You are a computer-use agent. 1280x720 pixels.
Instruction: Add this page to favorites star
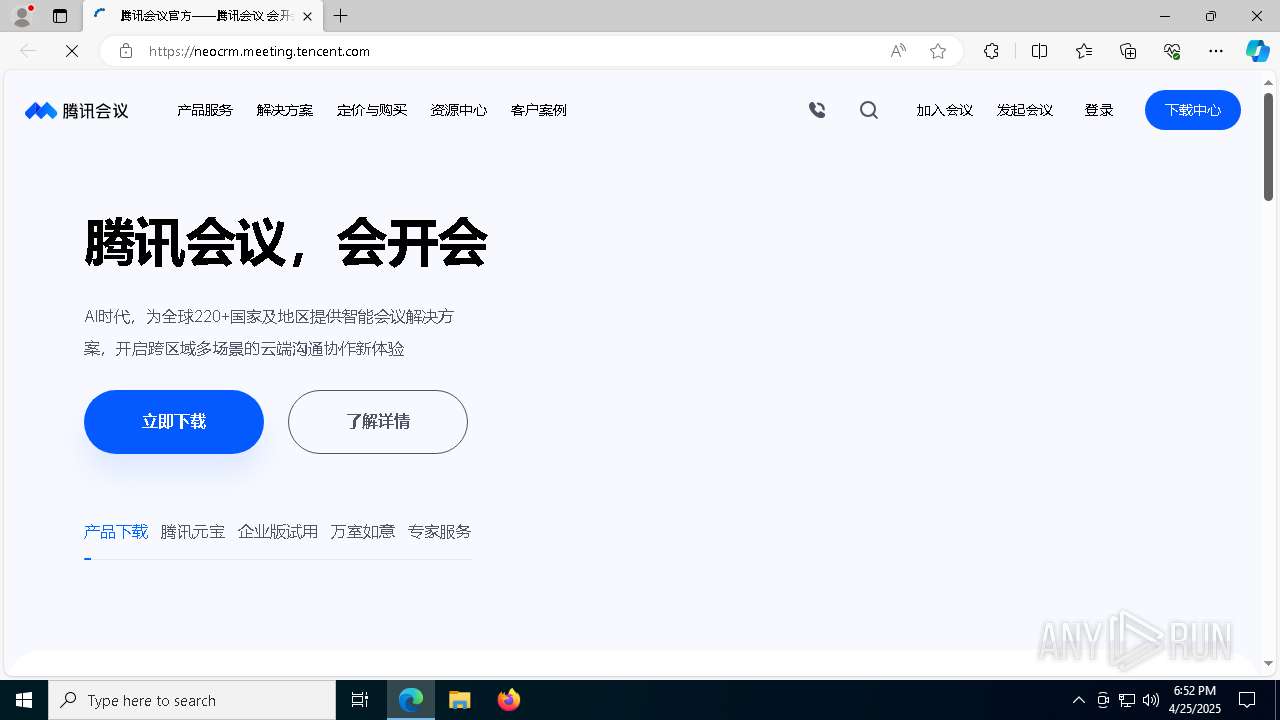(938, 51)
